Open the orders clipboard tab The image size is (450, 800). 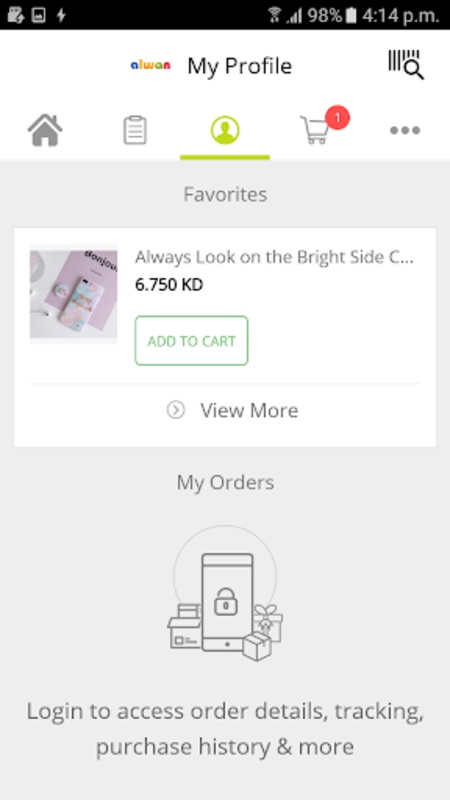pos(135,130)
